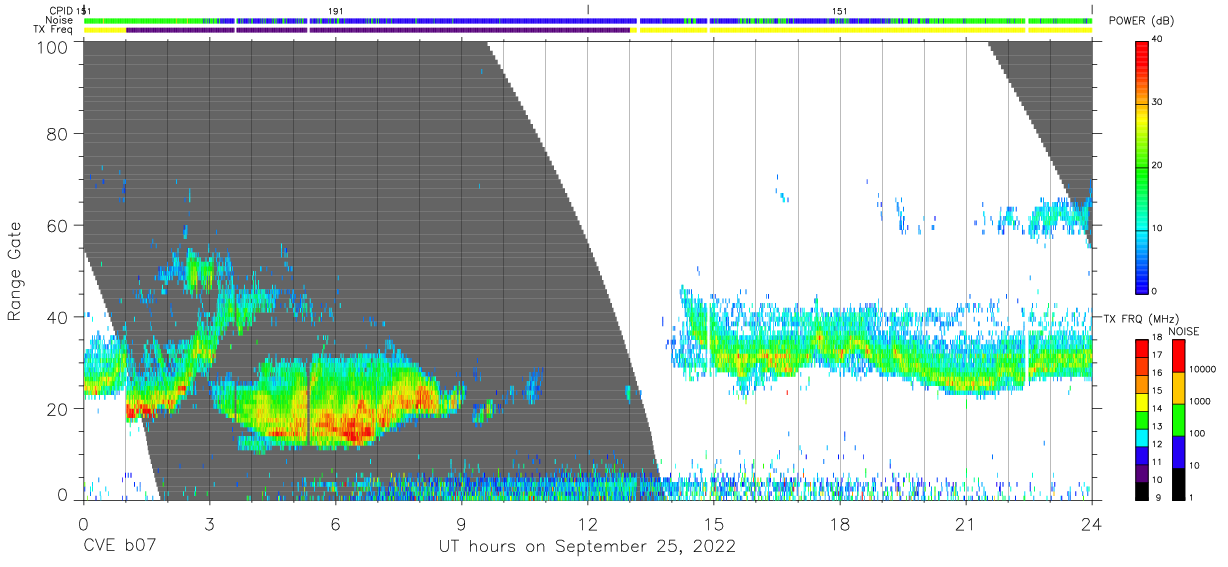Click the '3' tick on UT hours axis
Screen dimensions: 1228x567
tap(210, 524)
